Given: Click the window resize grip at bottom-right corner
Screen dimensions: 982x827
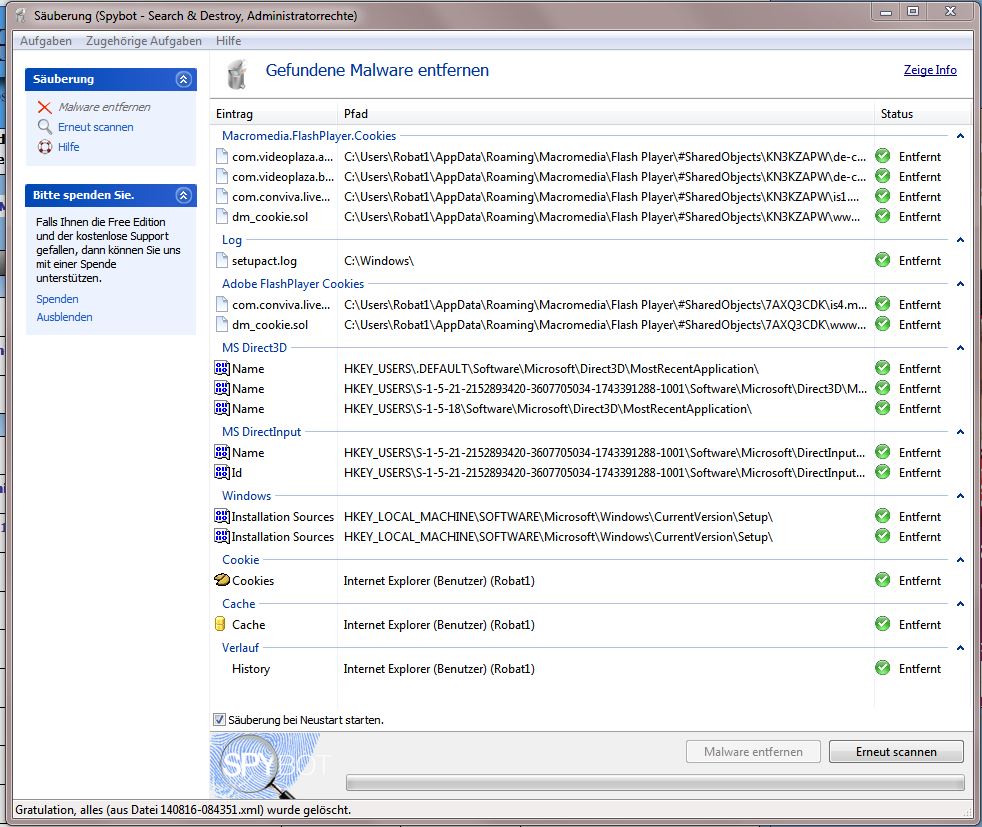Looking at the screenshot, I should (968, 813).
